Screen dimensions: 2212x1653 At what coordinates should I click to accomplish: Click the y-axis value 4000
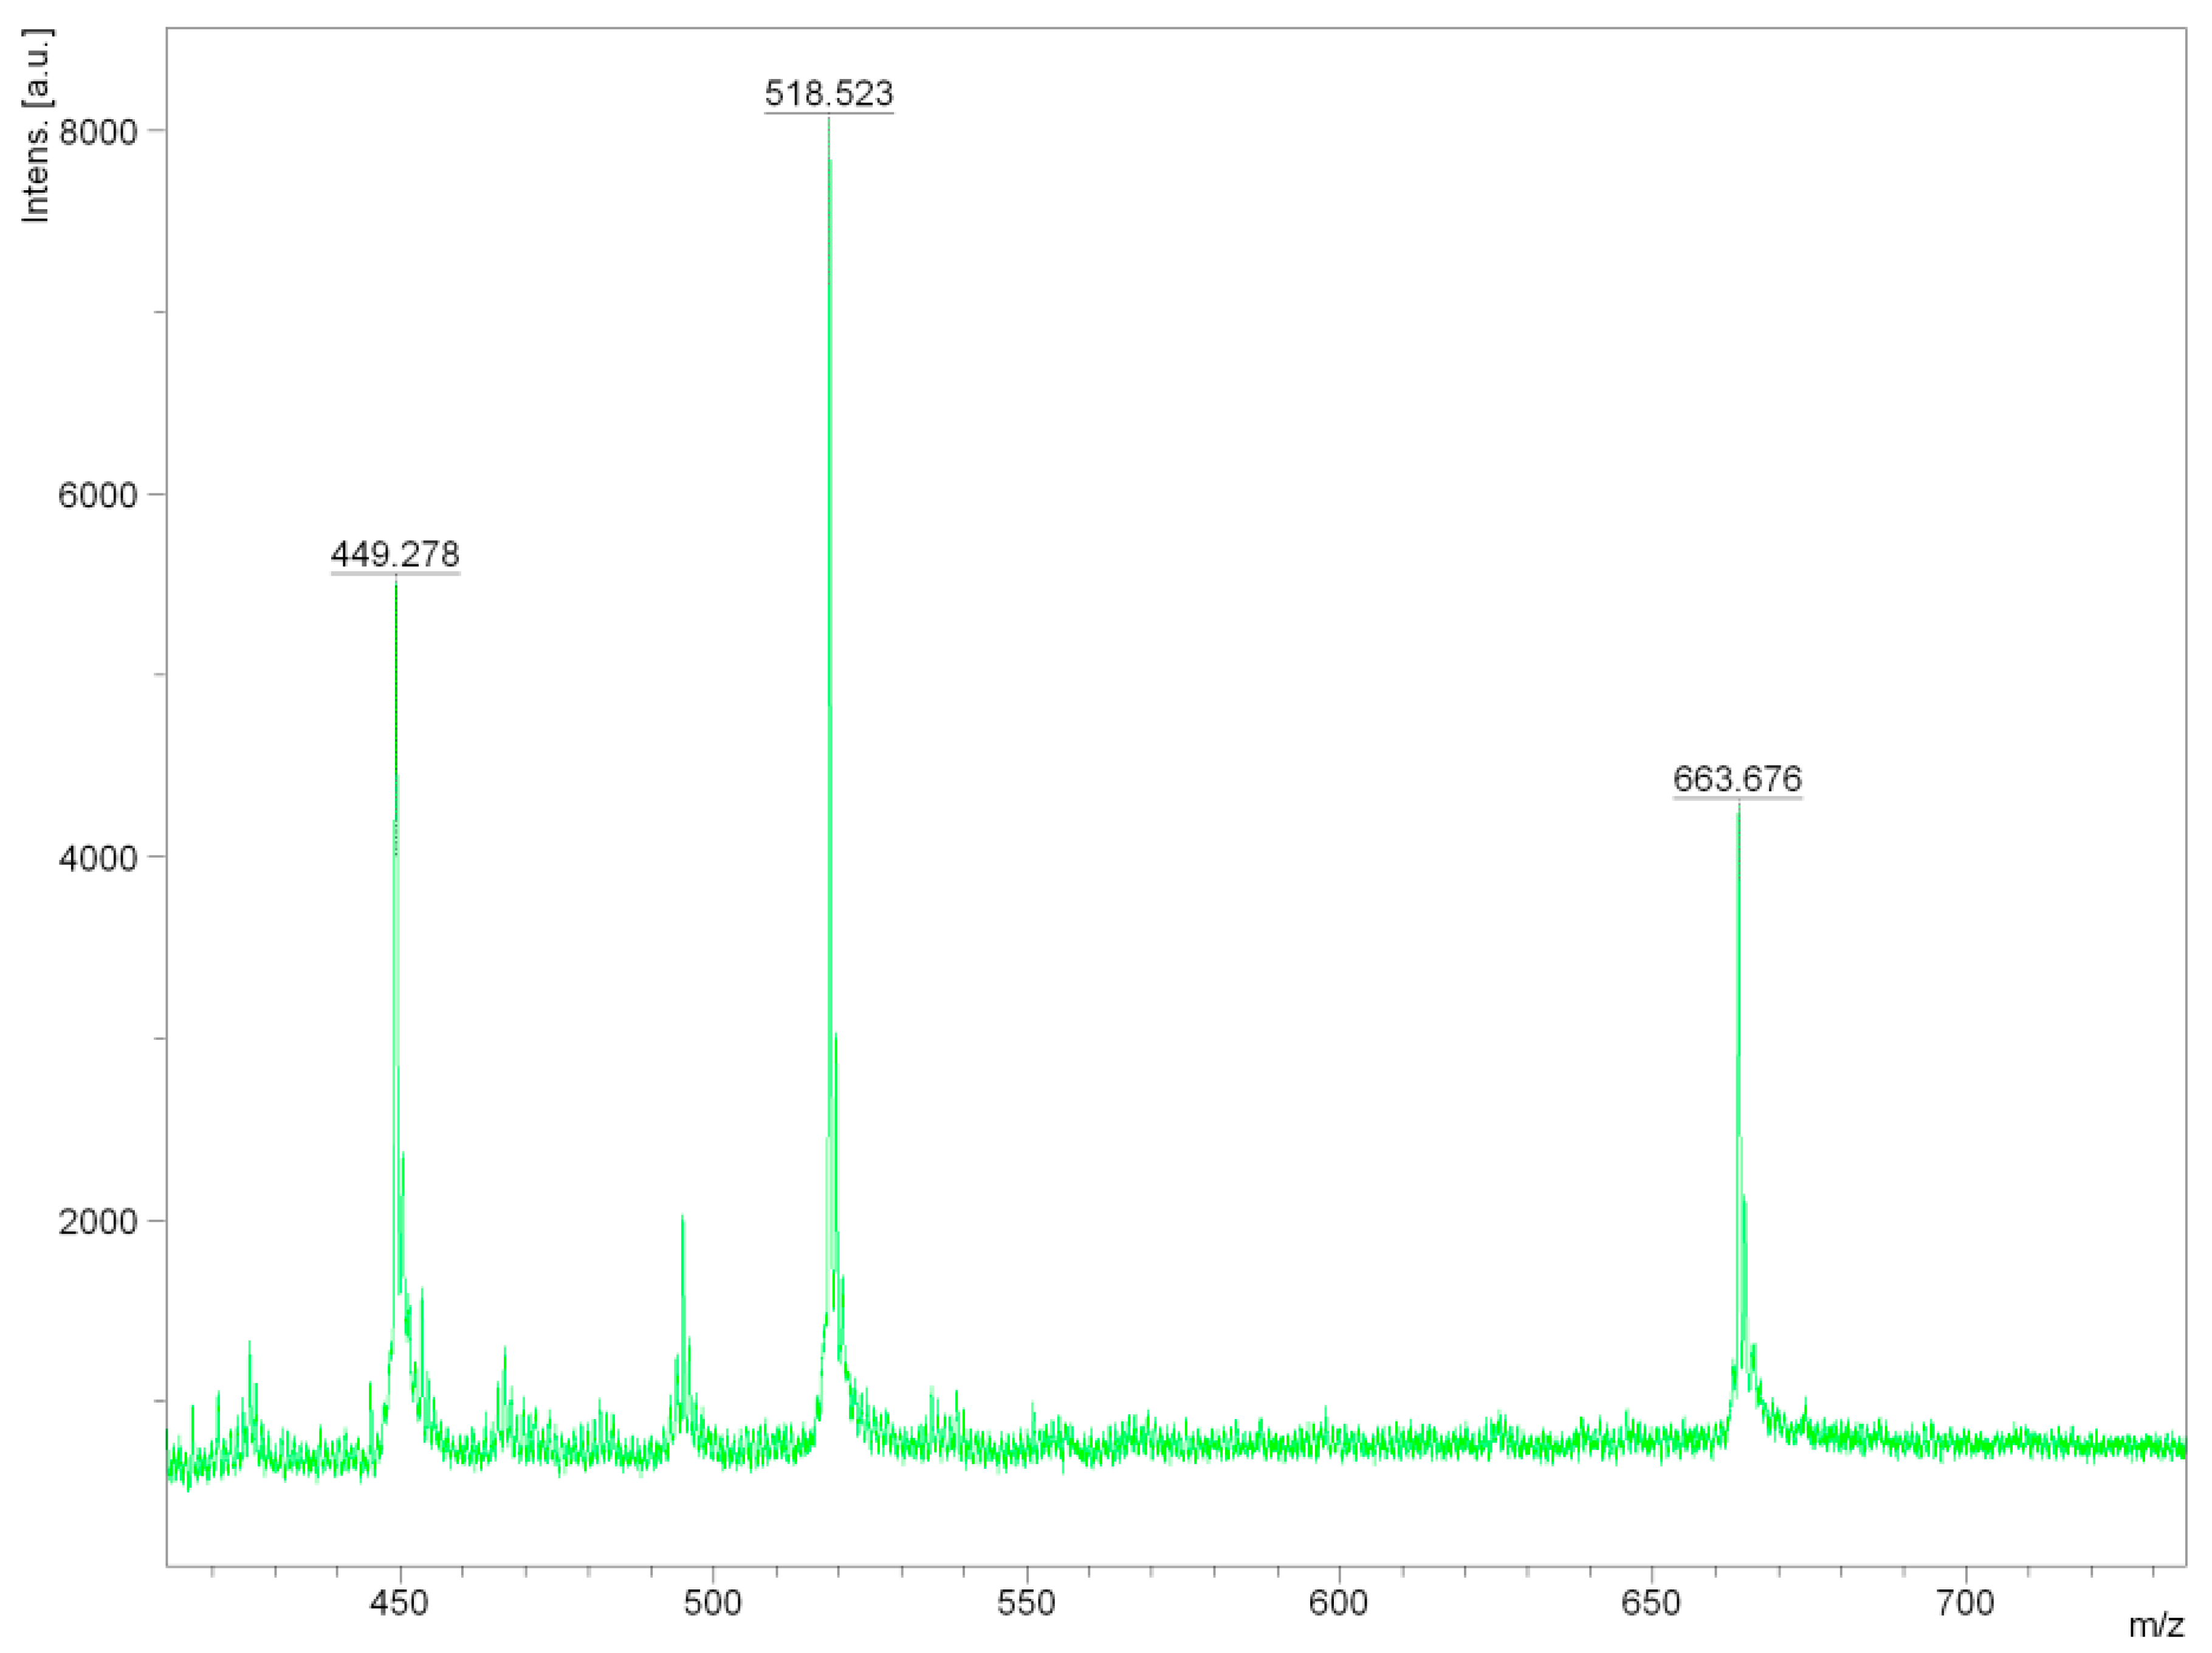[x=97, y=858]
